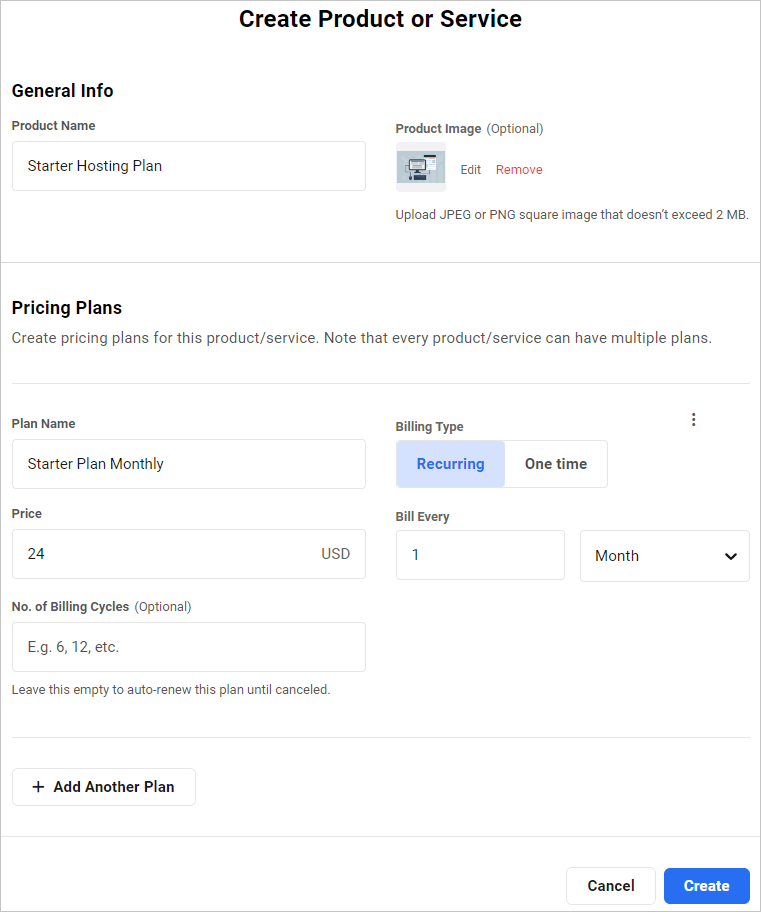The image size is (761, 912).
Task: Cancel the product creation
Action: click(610, 886)
